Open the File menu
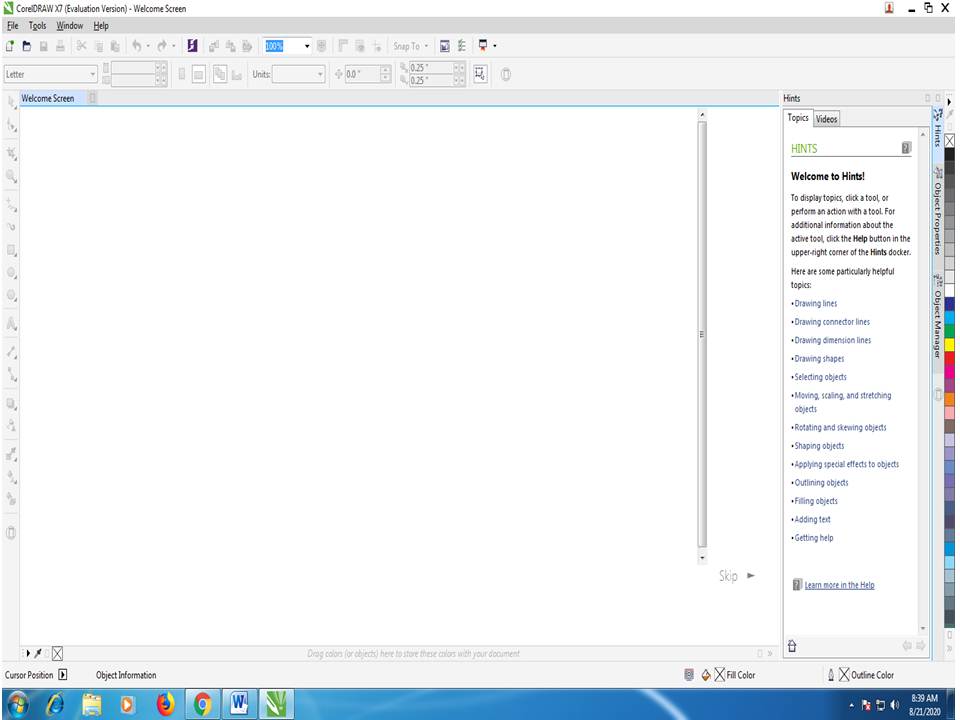Image resolution: width=960 pixels, height=720 pixels. [12, 26]
